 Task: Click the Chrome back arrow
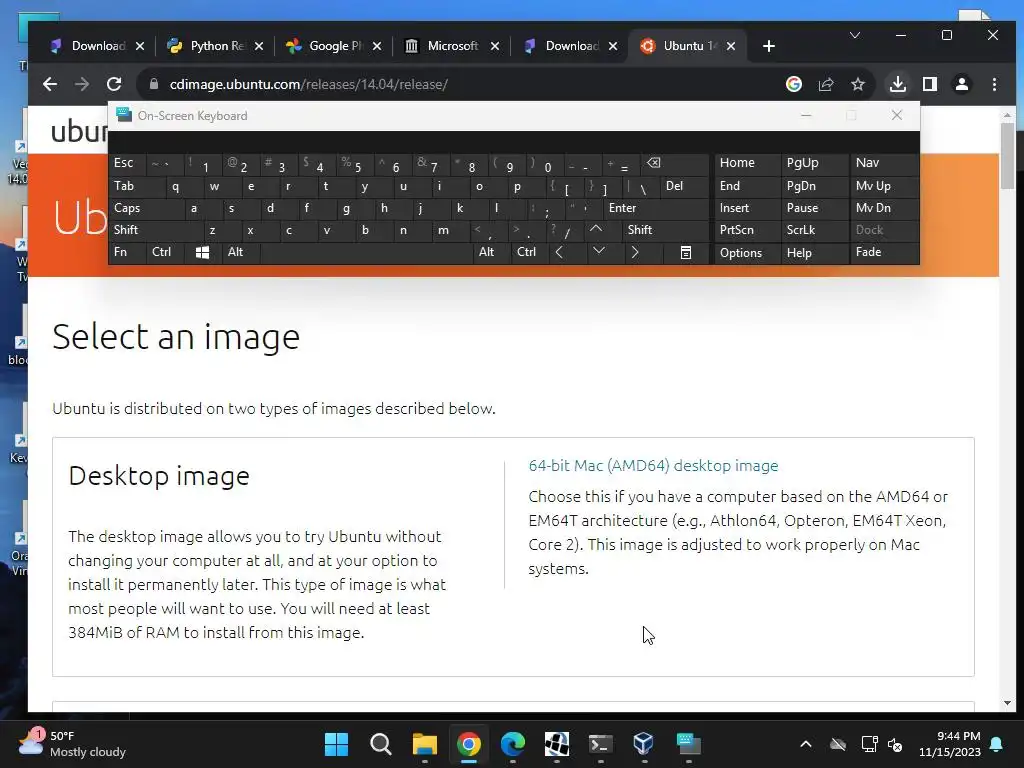pos(50,84)
